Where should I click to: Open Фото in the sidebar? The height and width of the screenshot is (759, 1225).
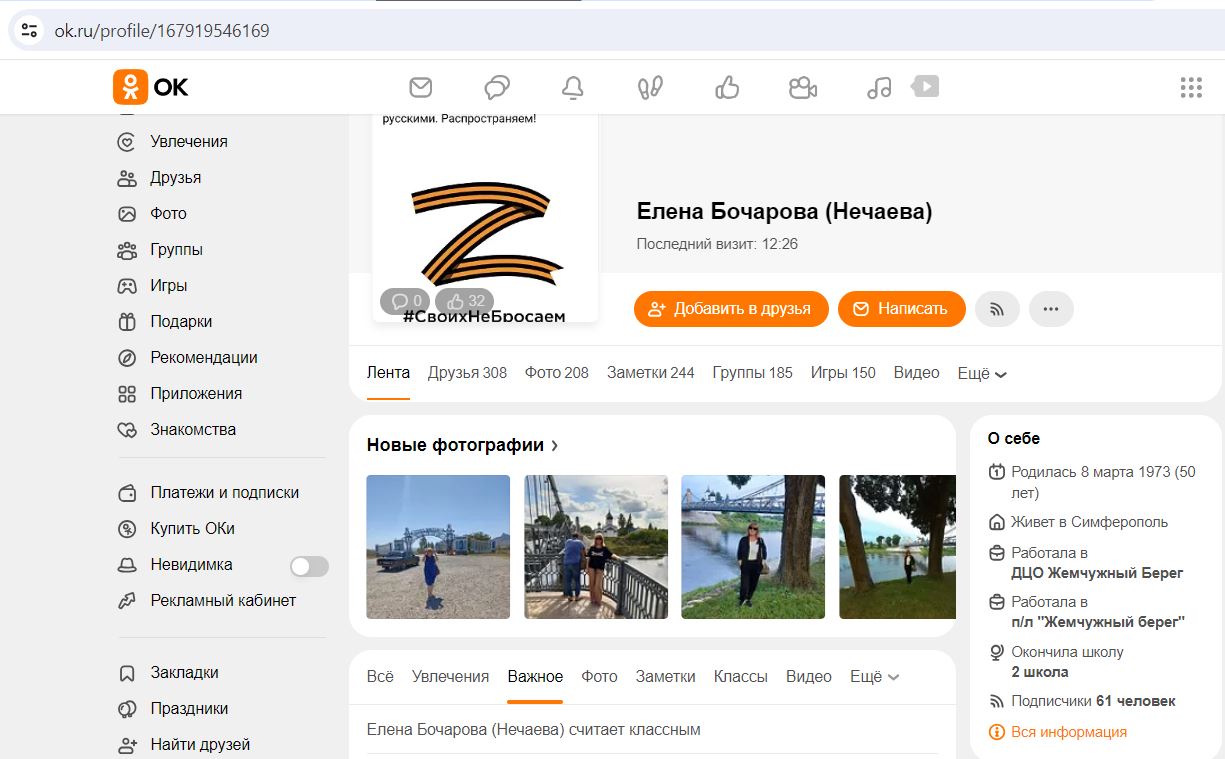(168, 213)
